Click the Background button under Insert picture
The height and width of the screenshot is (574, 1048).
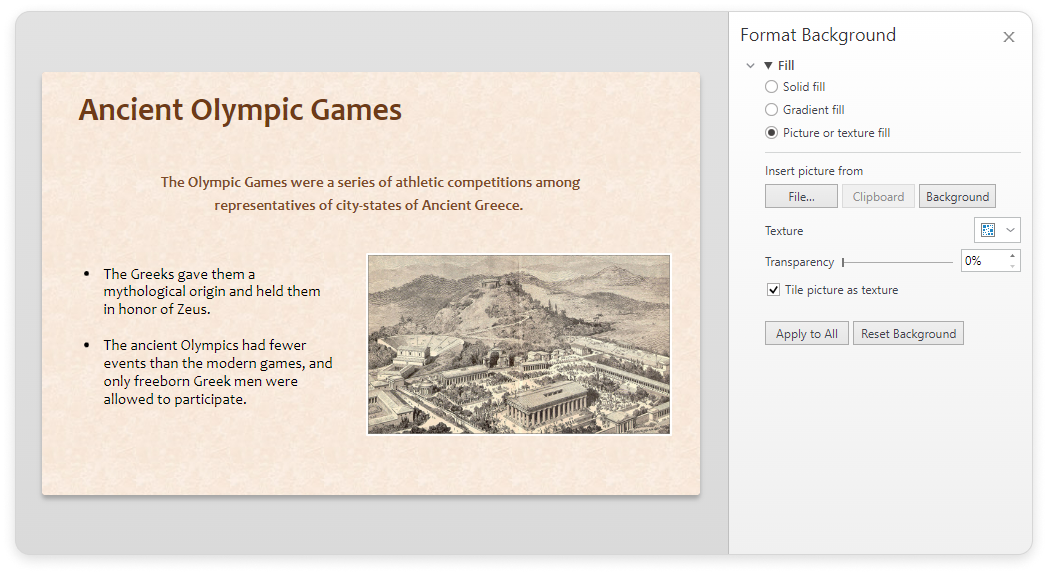tap(957, 197)
